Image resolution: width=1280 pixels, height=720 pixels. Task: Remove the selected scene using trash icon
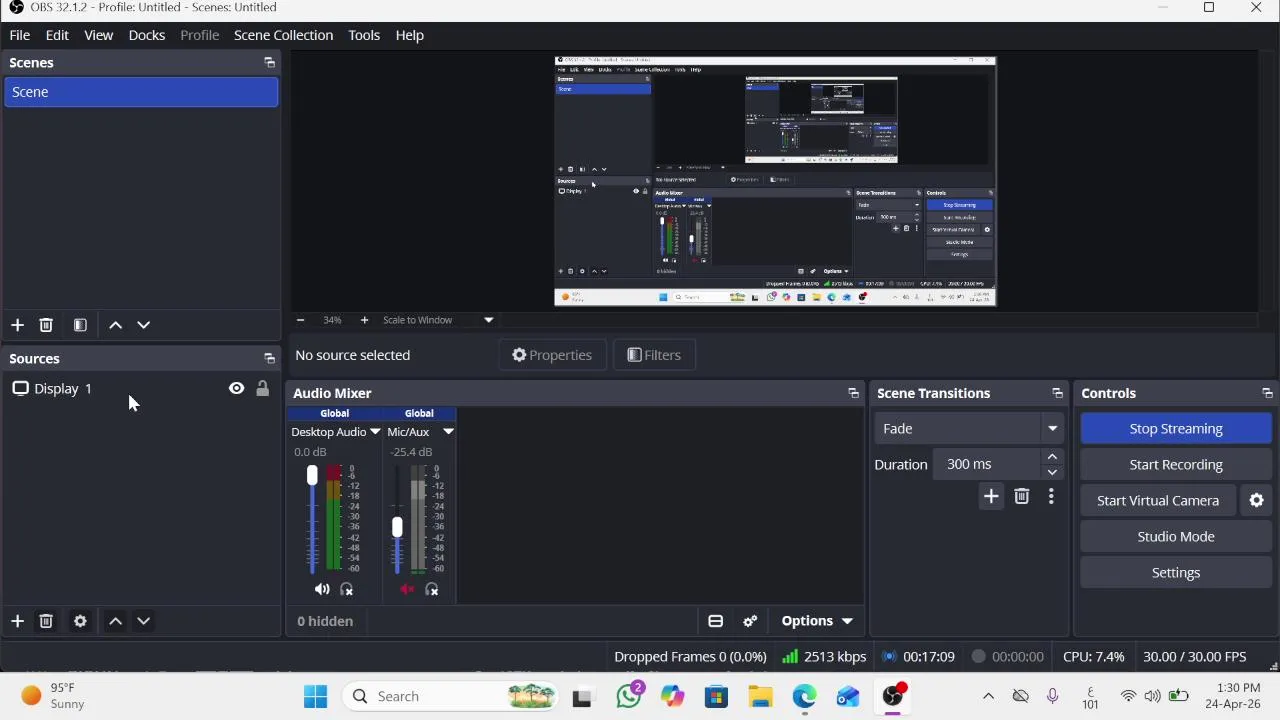pyautogui.click(x=46, y=325)
